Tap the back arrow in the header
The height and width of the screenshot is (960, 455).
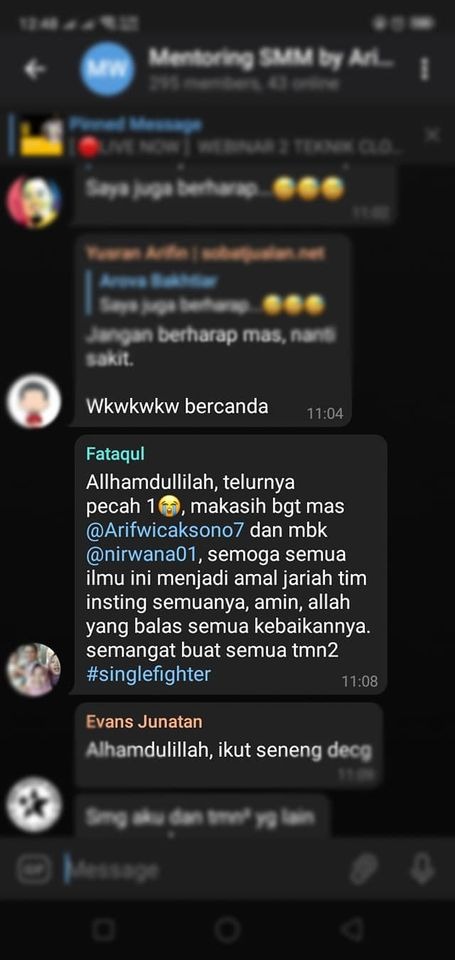click(35, 69)
